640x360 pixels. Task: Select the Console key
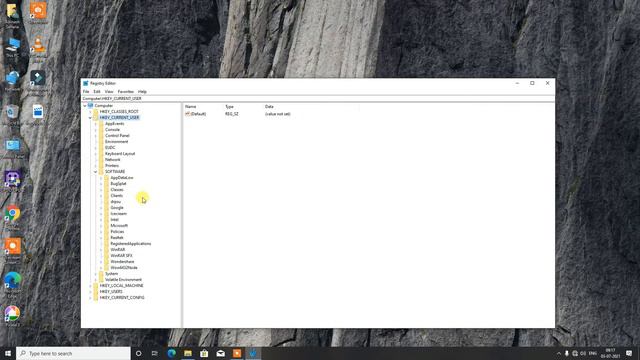pos(112,129)
